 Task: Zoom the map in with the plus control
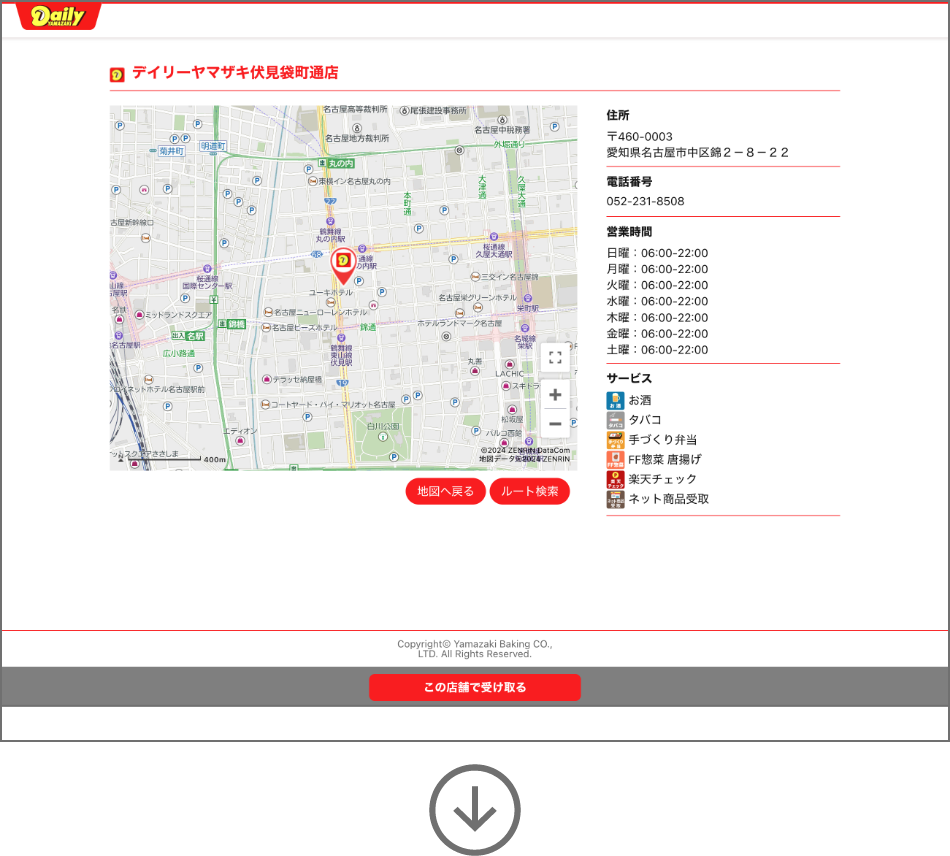555,395
